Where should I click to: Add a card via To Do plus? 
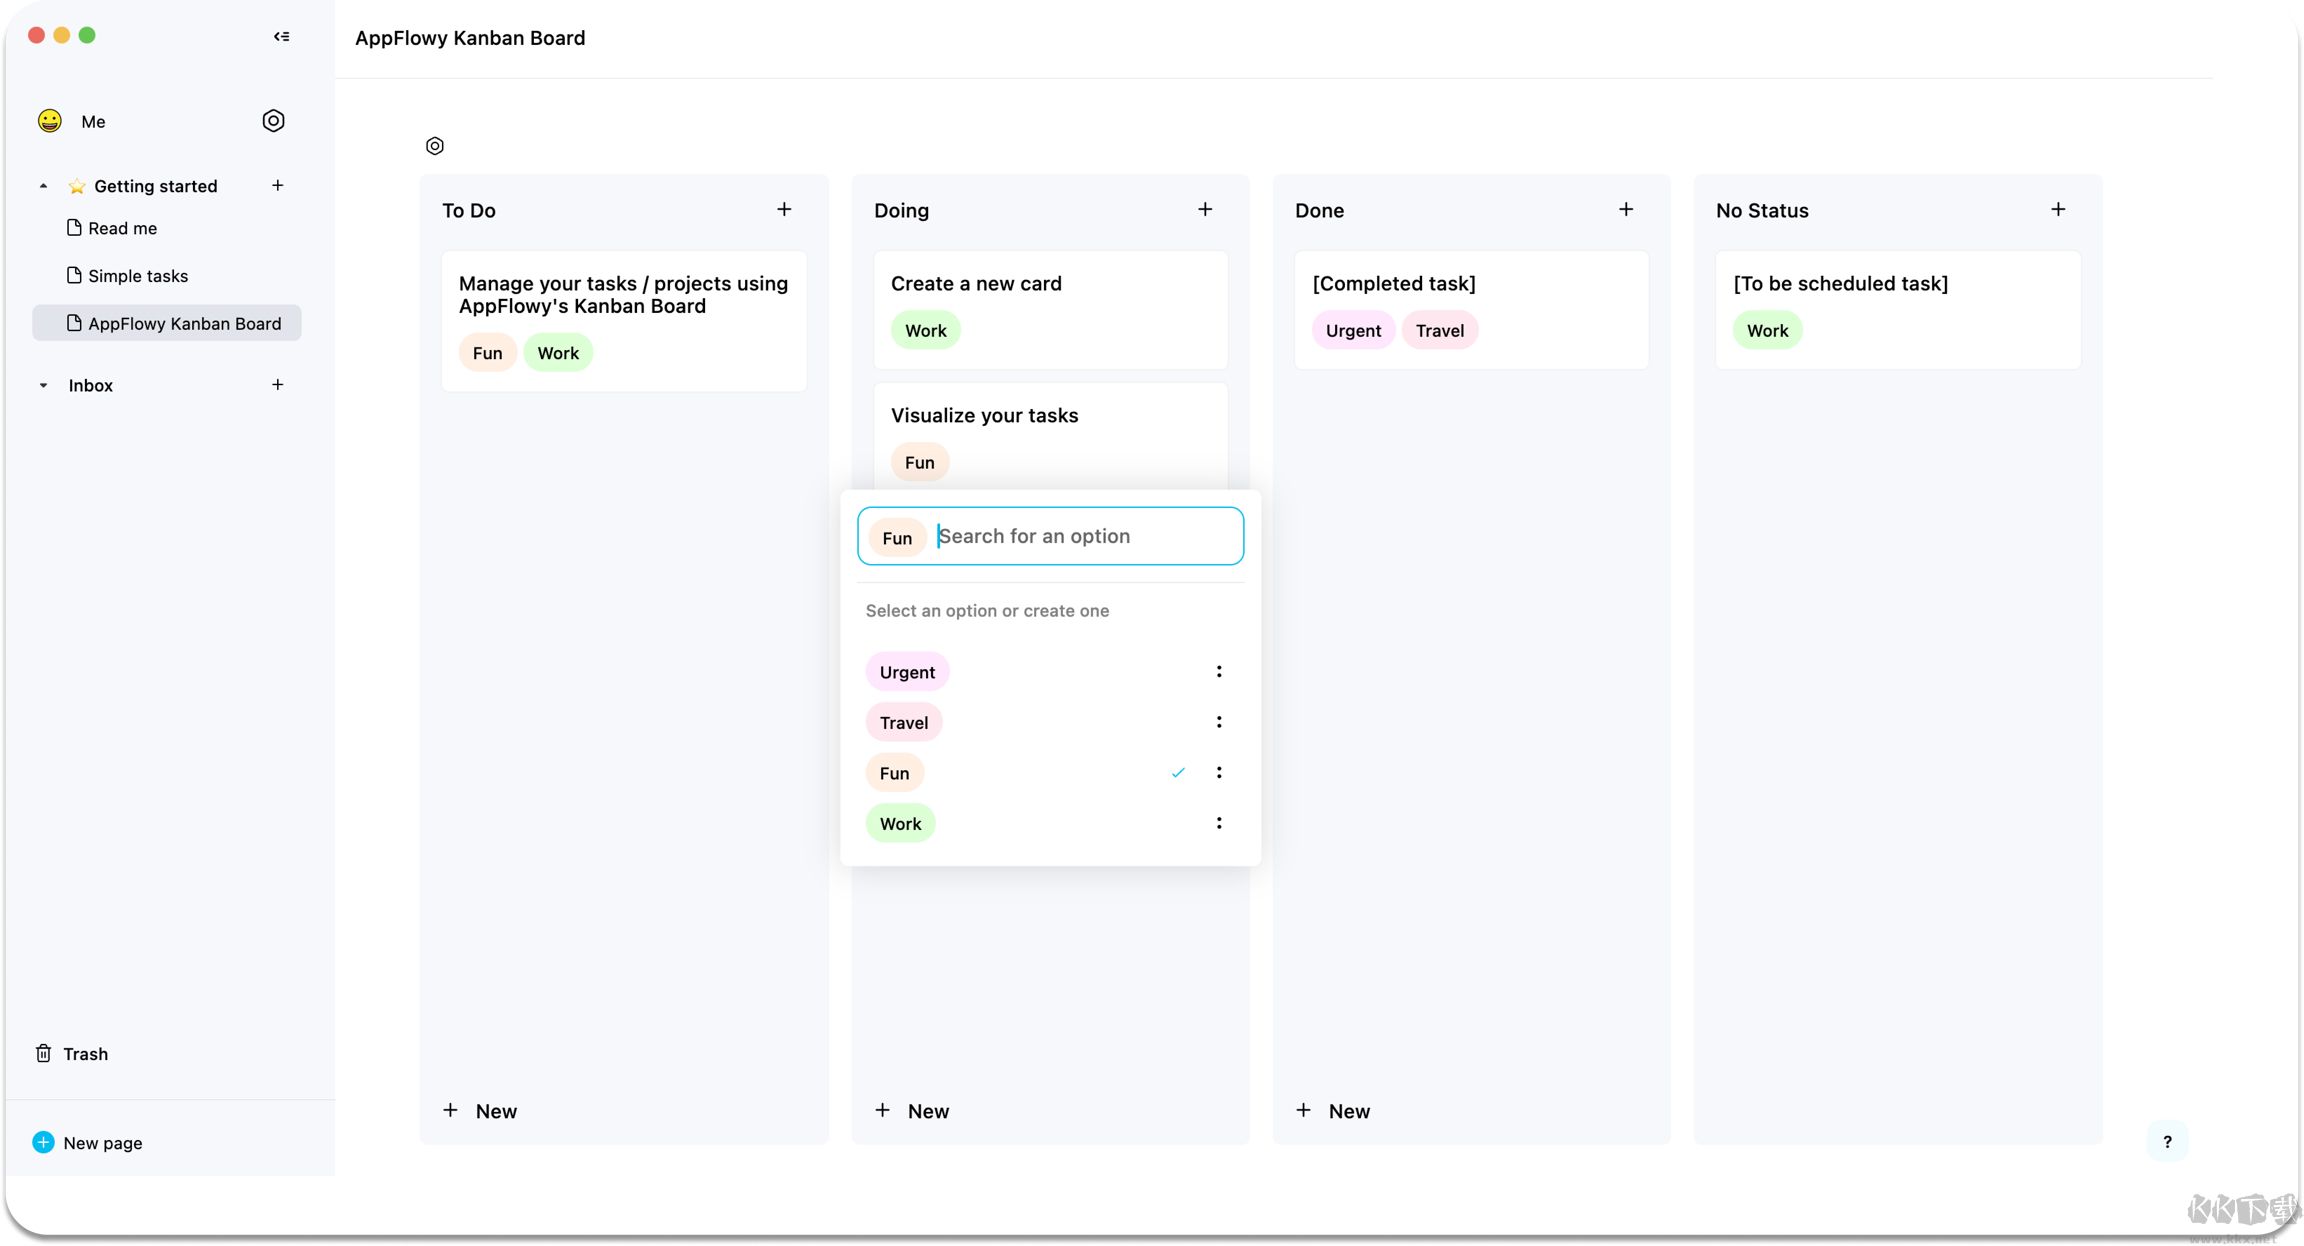tap(784, 209)
